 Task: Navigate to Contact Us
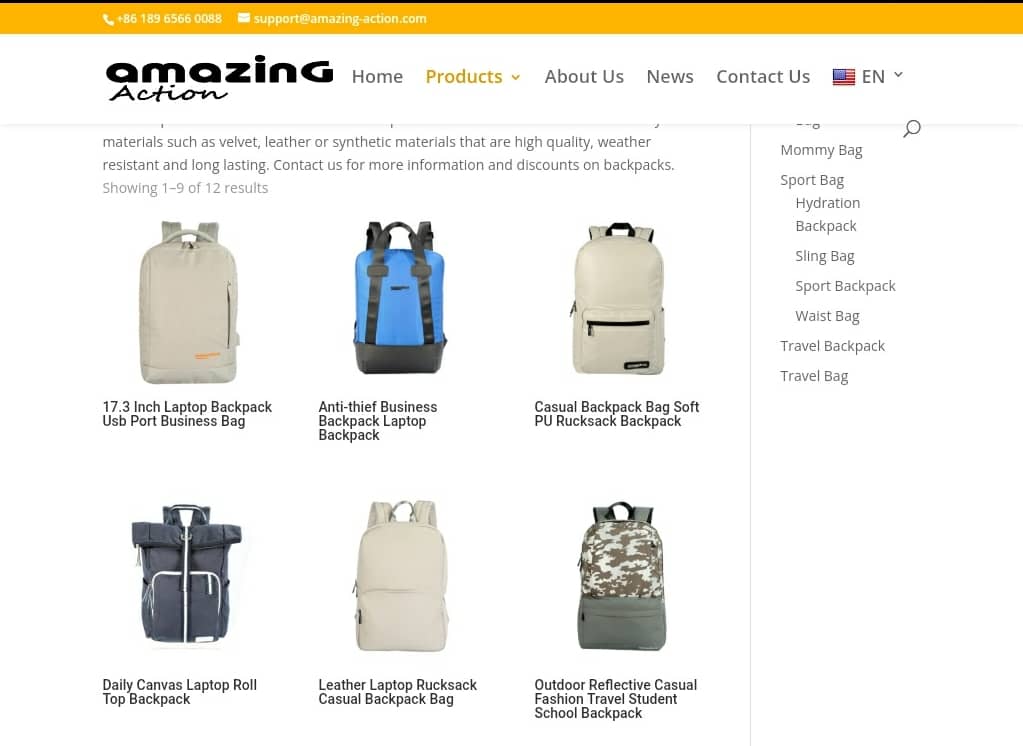coord(763,76)
